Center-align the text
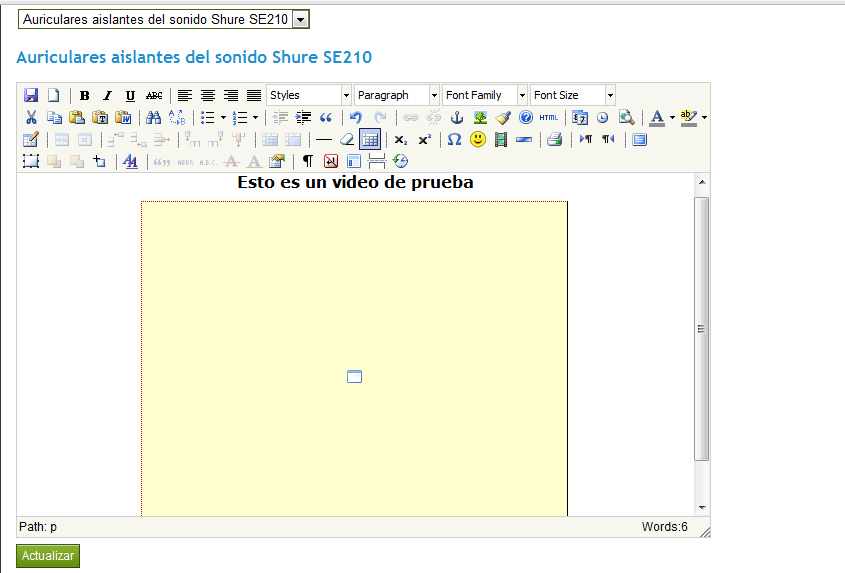The width and height of the screenshot is (845, 573). 207,95
